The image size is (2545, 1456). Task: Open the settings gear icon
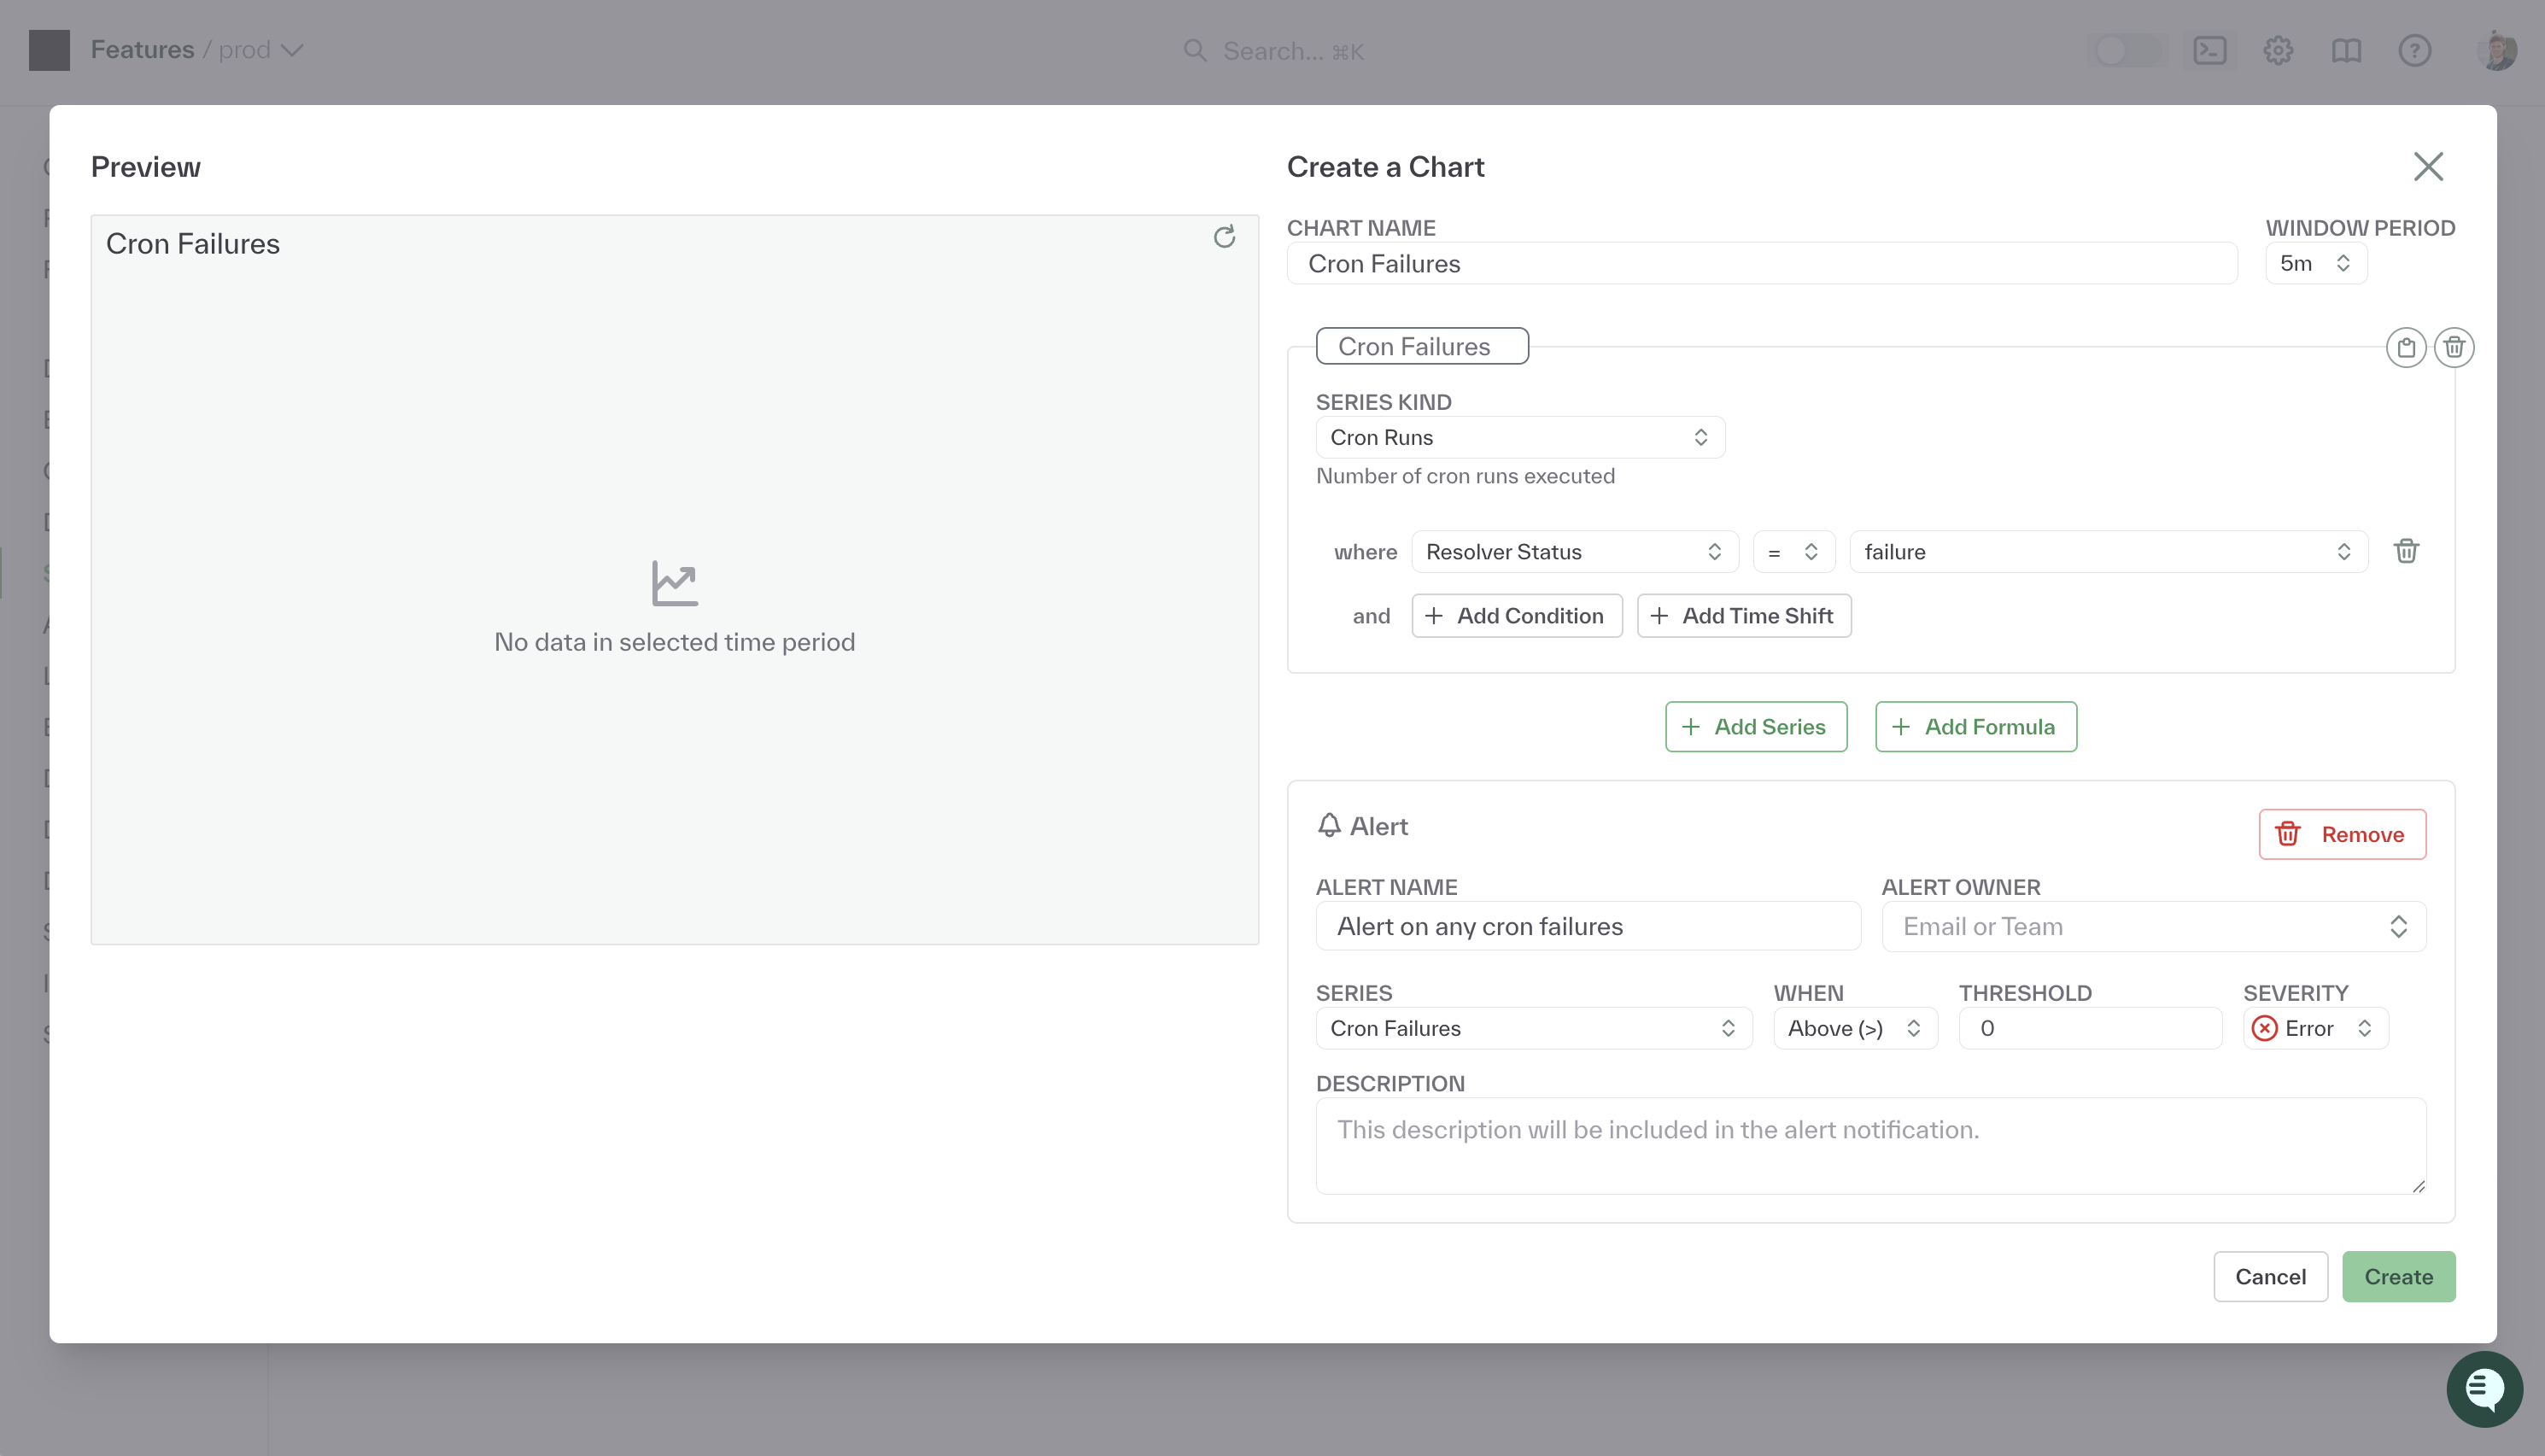(2278, 50)
